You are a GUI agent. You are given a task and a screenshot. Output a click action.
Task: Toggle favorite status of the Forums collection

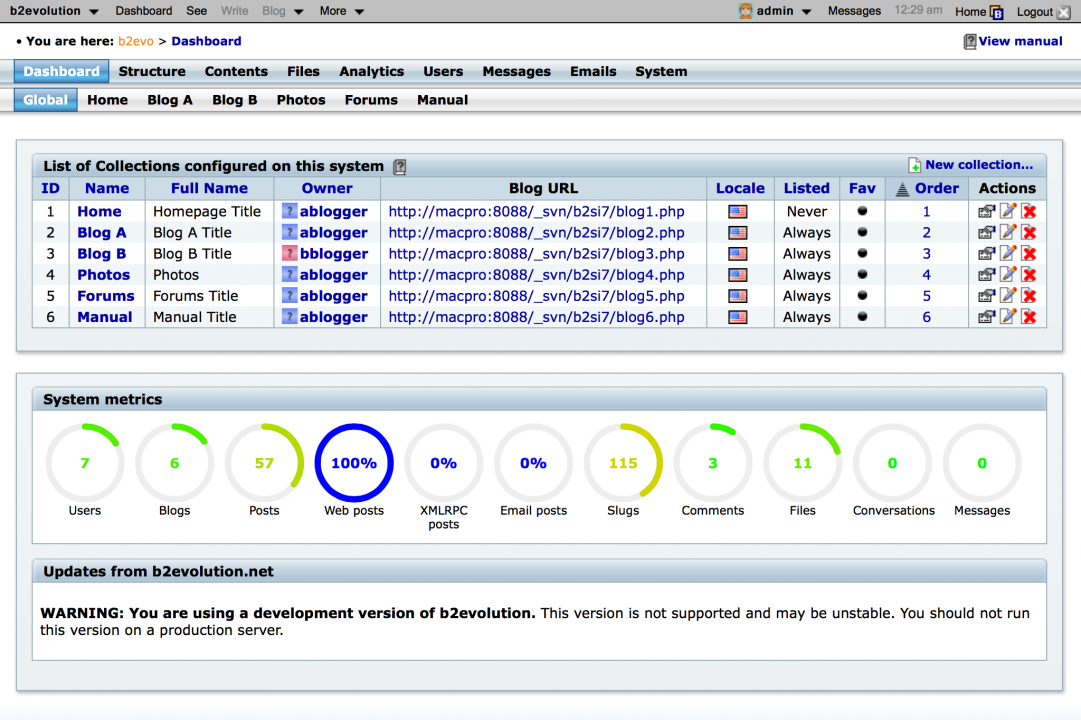tap(862, 295)
